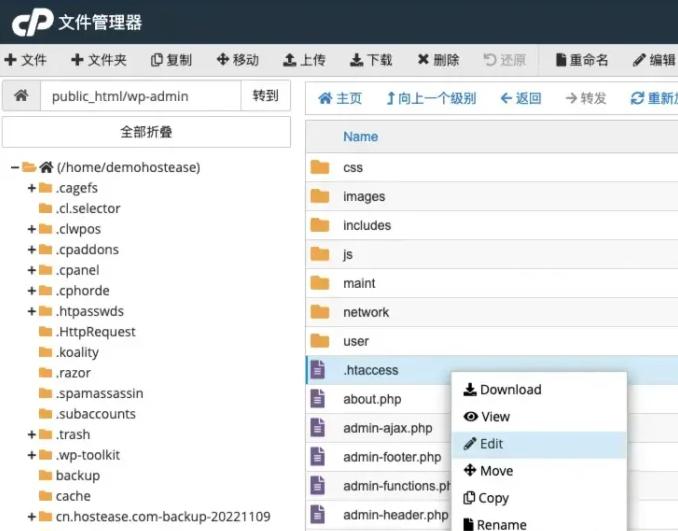Select .subaccounts in folder tree
The height and width of the screenshot is (531, 678).
tap(96, 414)
